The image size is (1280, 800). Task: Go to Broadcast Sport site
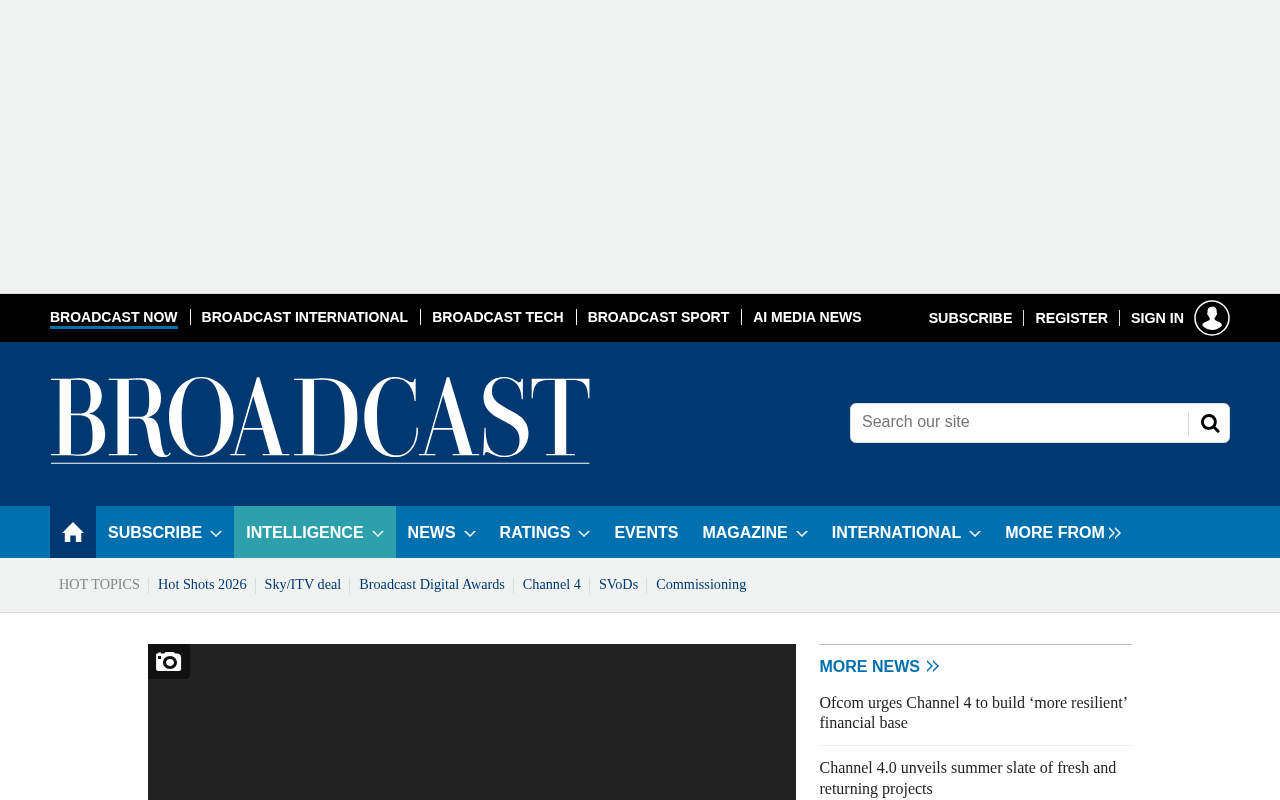point(658,317)
